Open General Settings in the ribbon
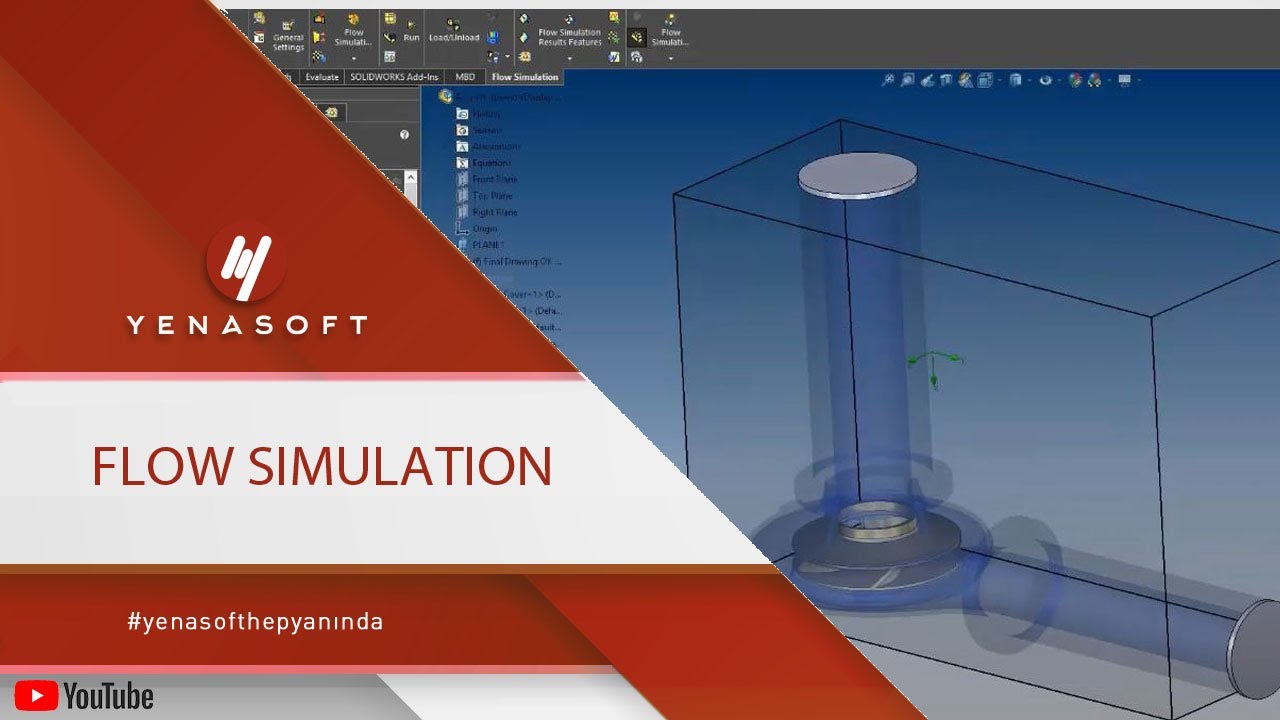 point(288,36)
